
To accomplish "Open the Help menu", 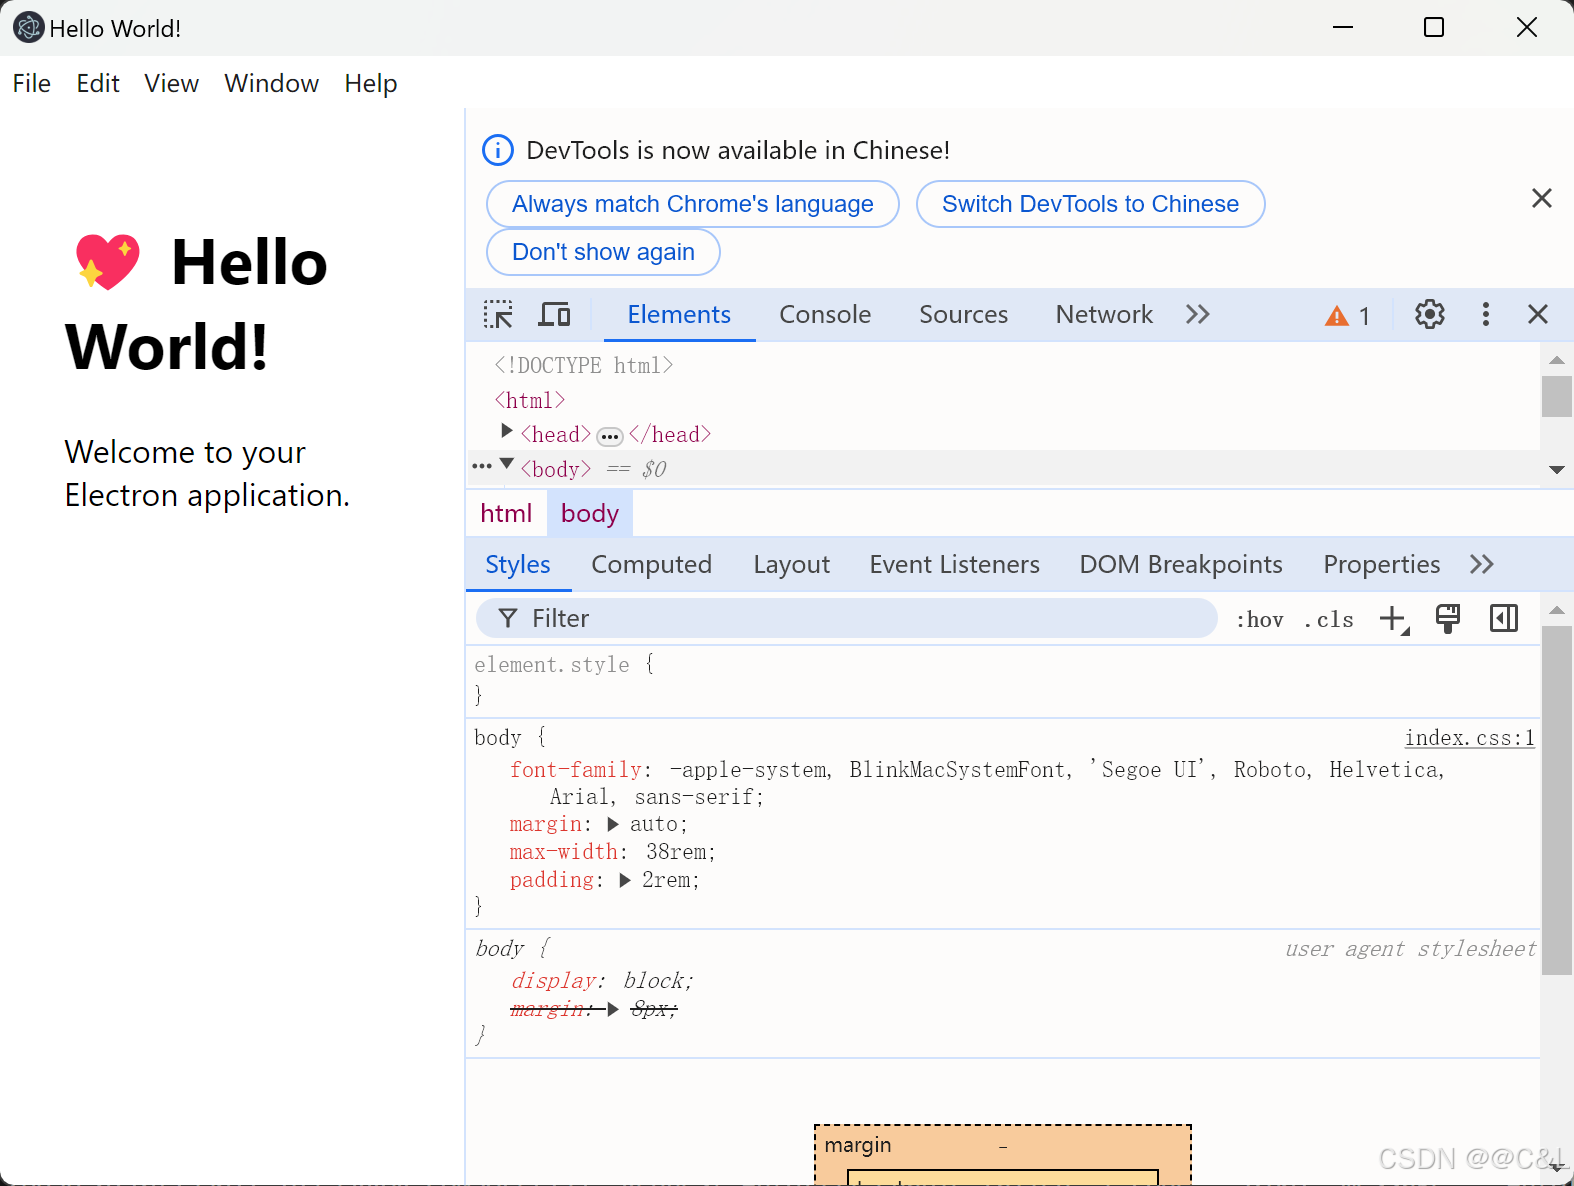I will (371, 84).
